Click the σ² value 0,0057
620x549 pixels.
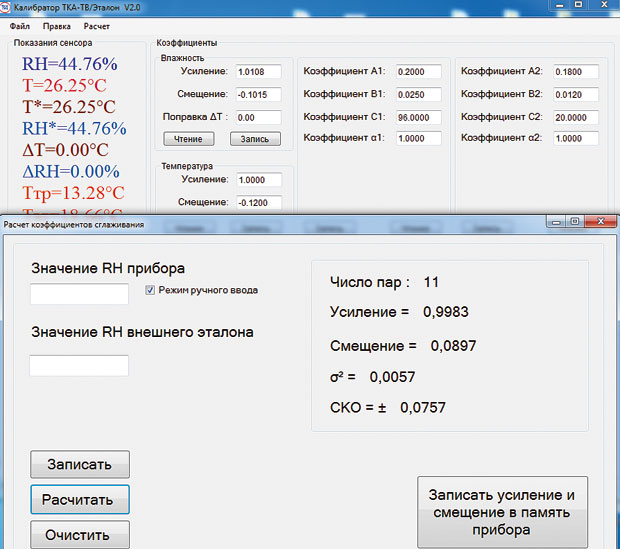(x=392, y=377)
